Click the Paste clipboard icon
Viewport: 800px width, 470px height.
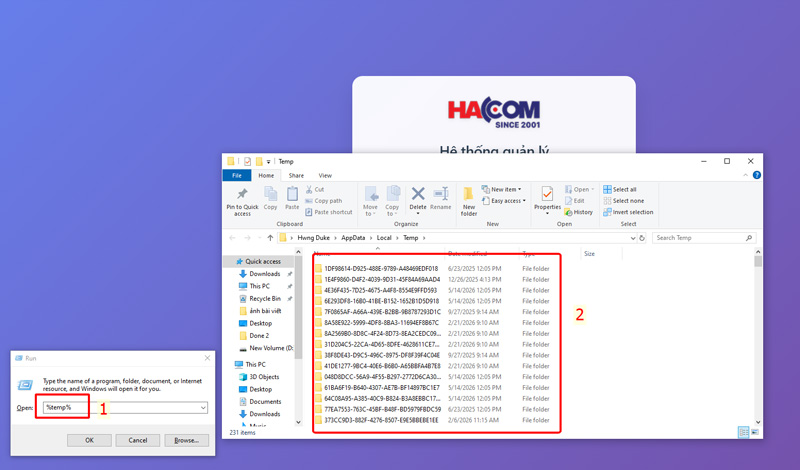(x=292, y=194)
